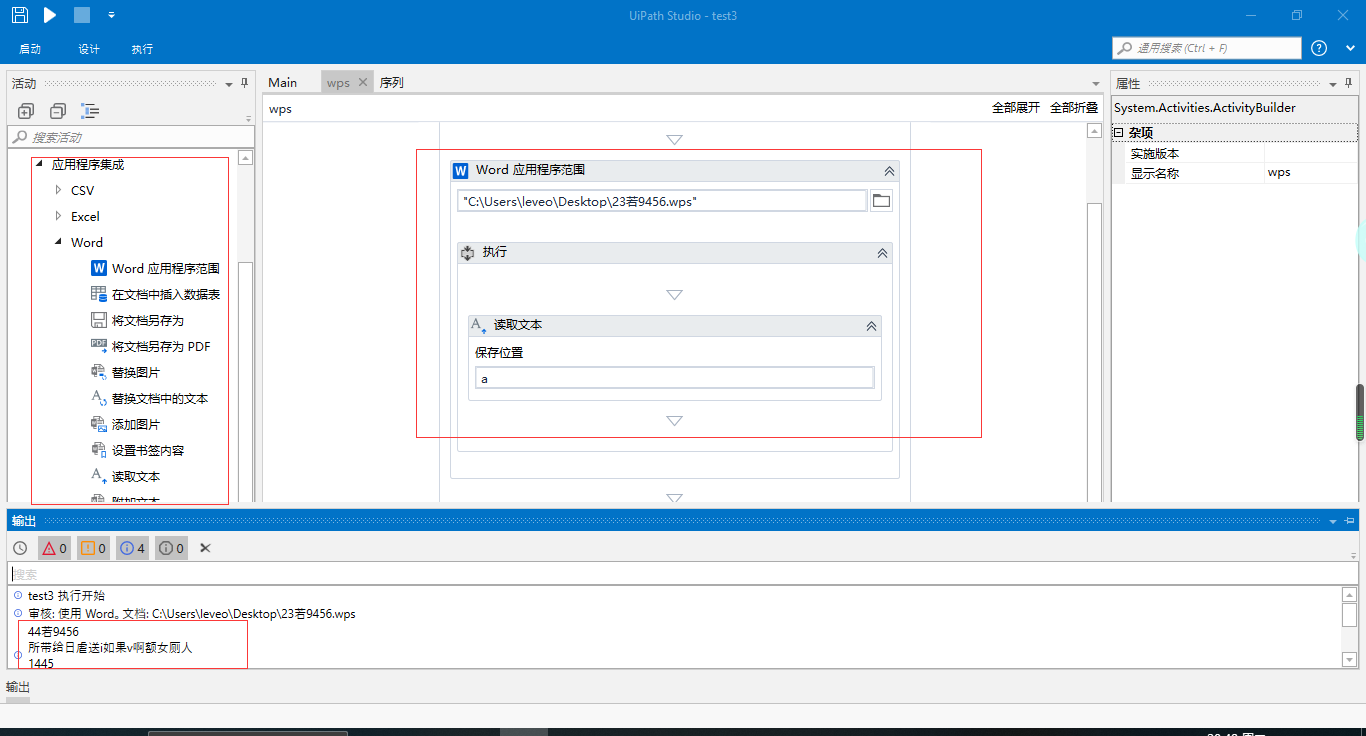Toggle error messages filter showing 0
Screen dimensions: 1366x736
pos(54,548)
